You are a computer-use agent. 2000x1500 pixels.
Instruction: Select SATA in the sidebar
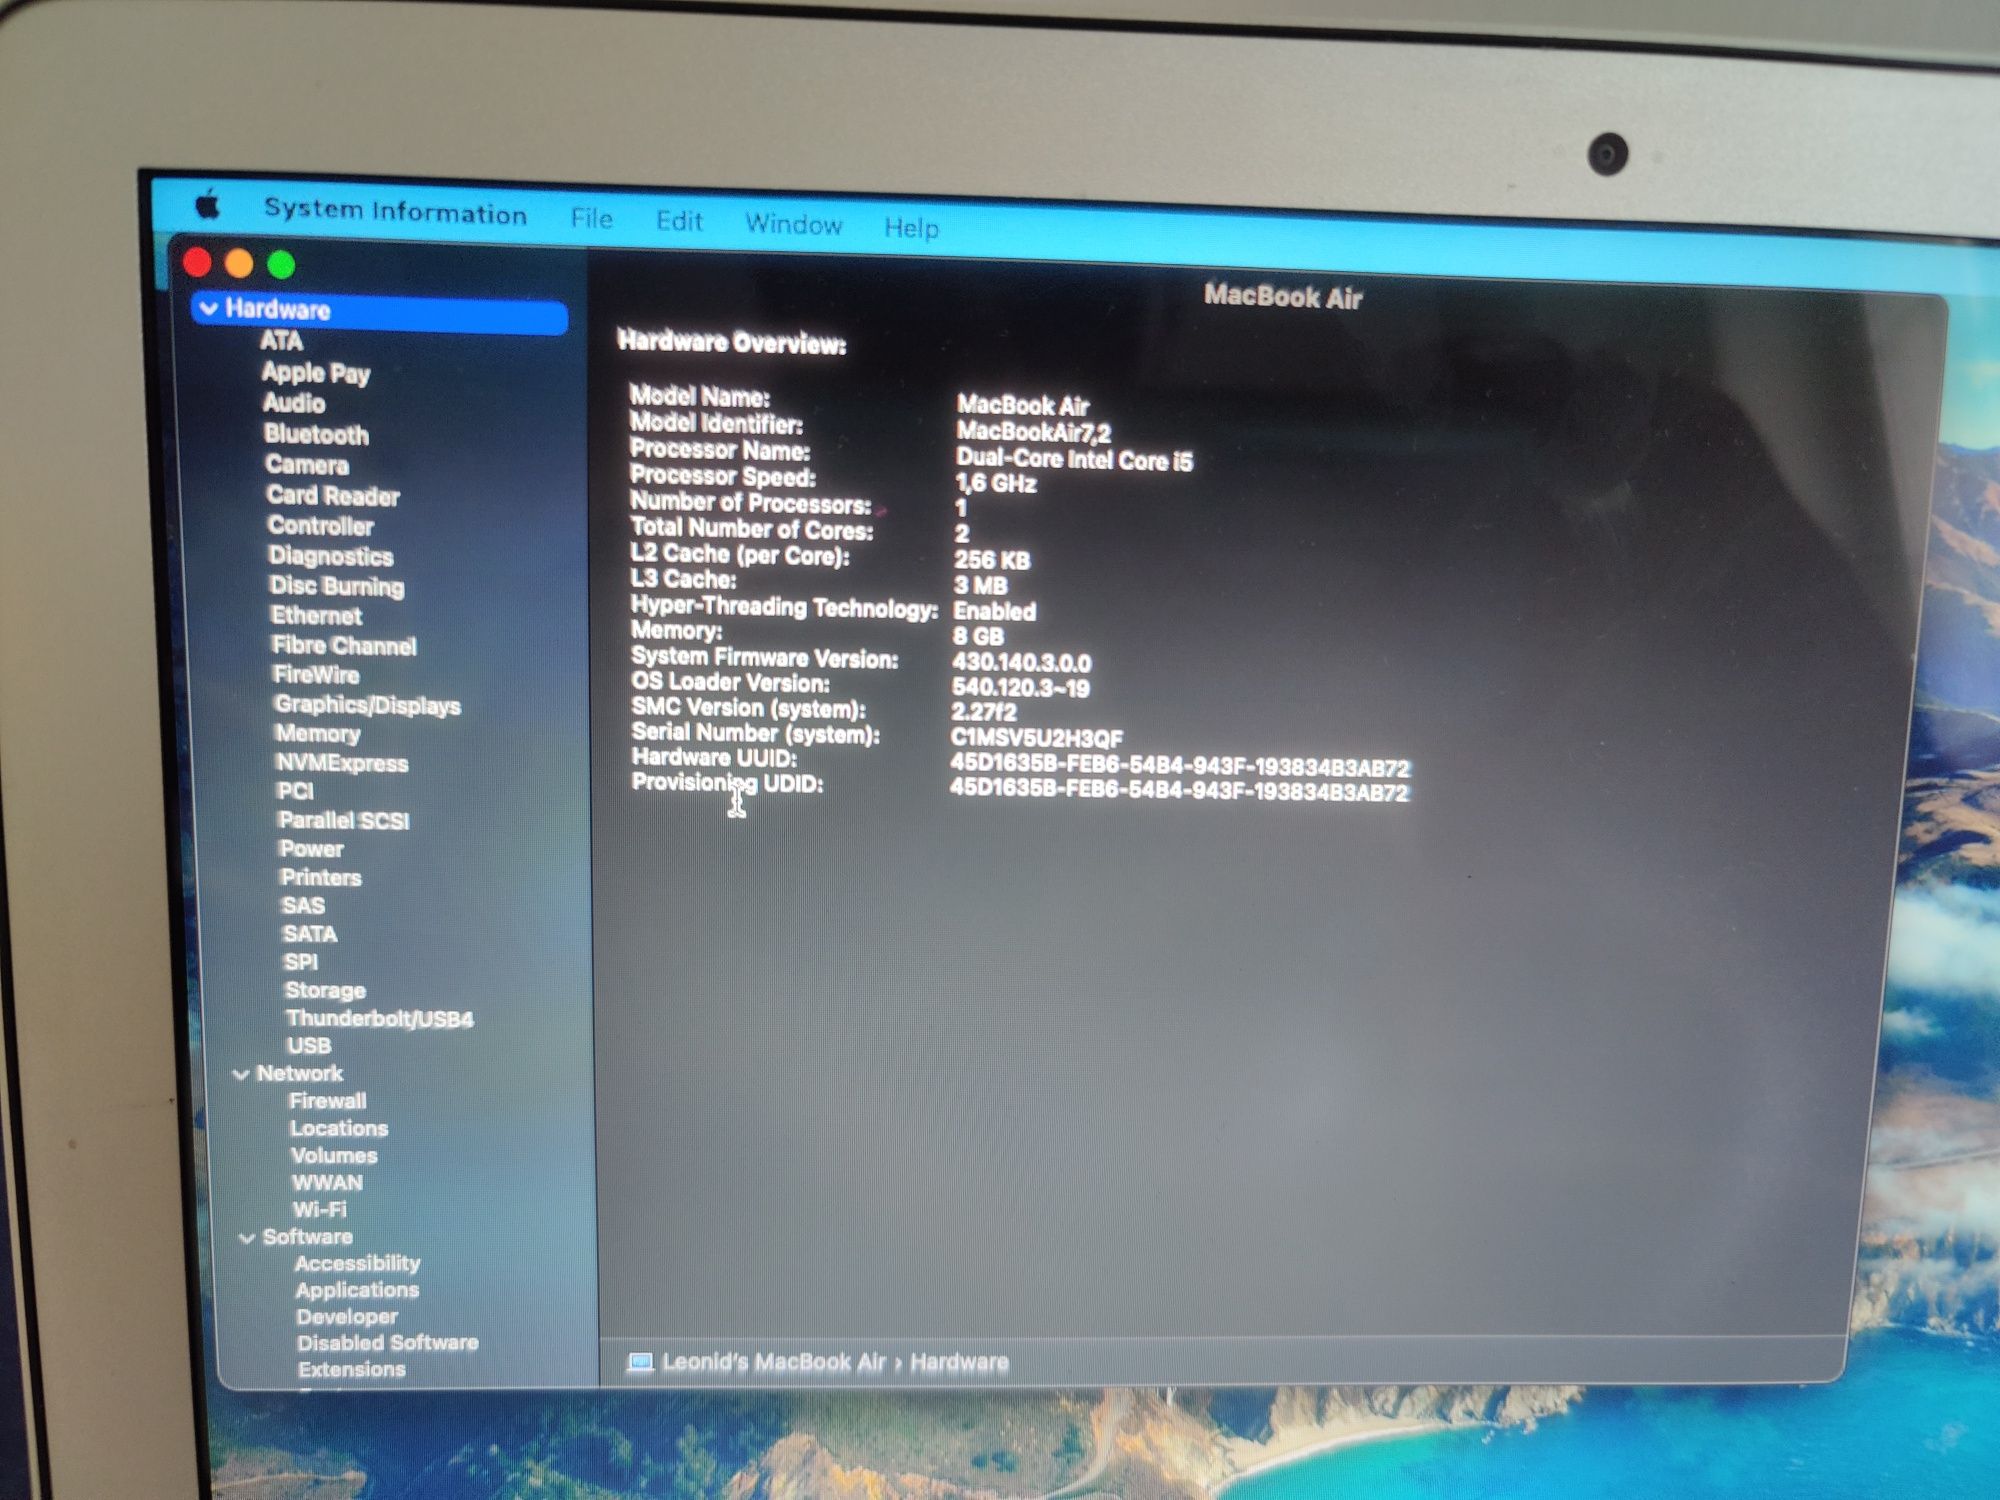point(310,934)
